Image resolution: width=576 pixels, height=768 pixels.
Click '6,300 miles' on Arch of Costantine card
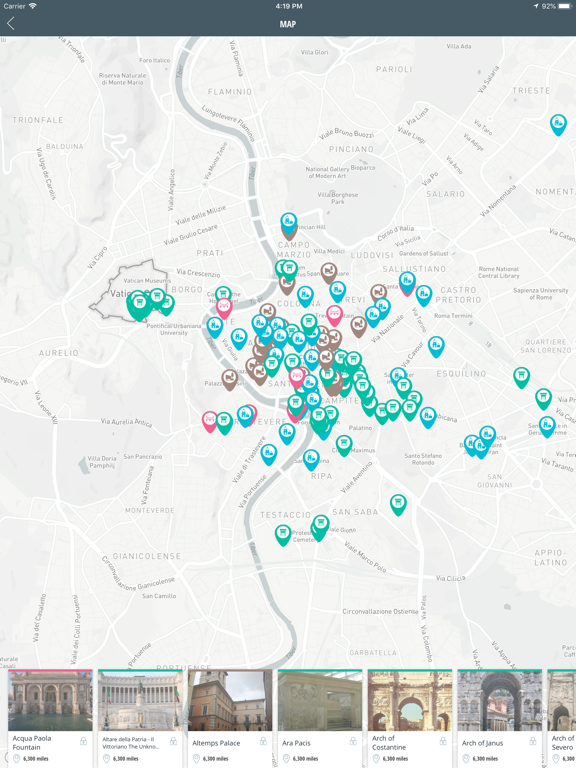click(395, 759)
